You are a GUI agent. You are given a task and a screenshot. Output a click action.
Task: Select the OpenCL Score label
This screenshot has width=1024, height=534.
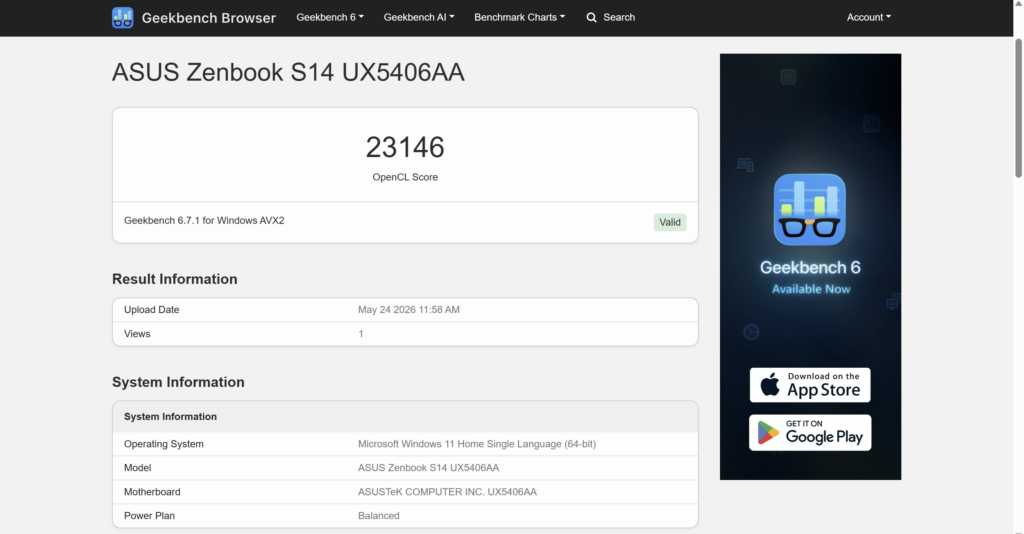coord(405,177)
